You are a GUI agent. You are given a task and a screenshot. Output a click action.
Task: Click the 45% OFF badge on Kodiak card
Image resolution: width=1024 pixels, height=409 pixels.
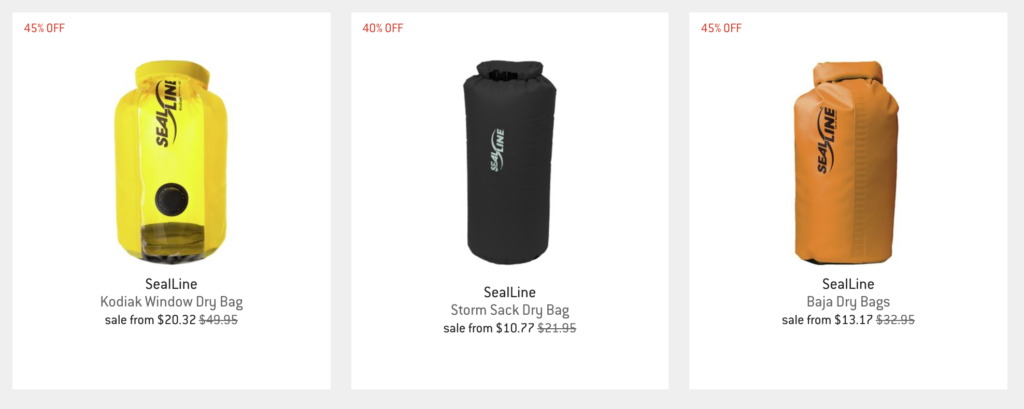(x=44, y=28)
